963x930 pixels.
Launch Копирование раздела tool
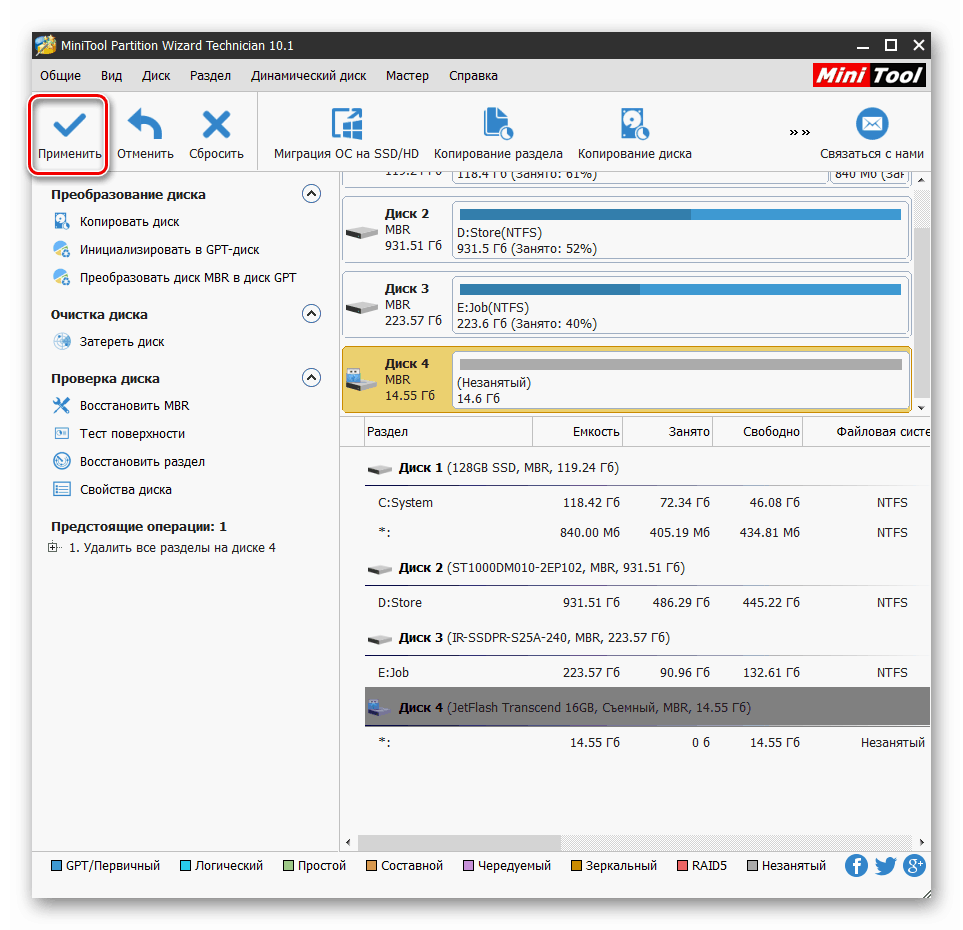pos(498,133)
